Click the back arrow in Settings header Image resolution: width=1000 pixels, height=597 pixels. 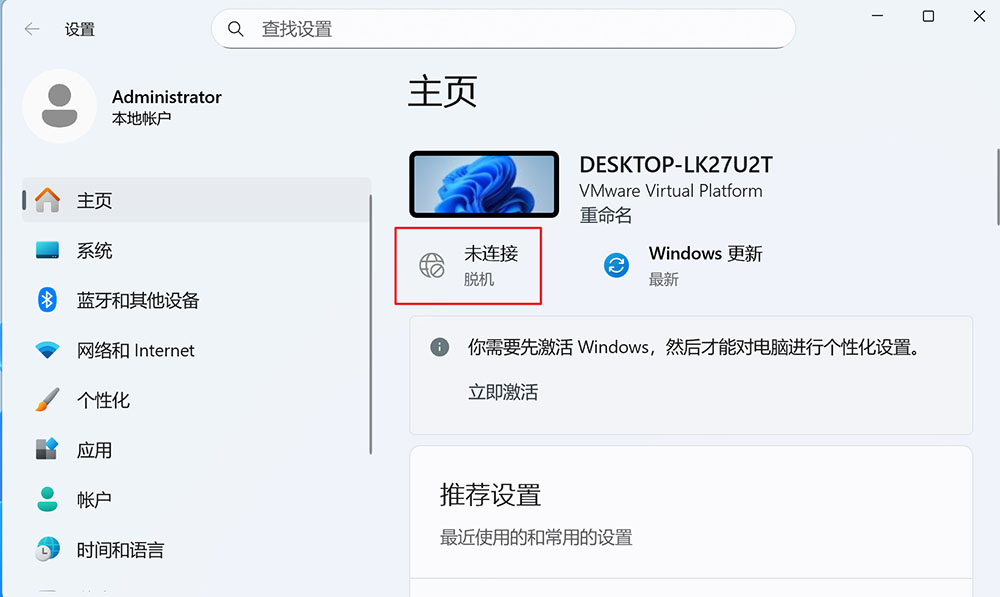(32, 29)
